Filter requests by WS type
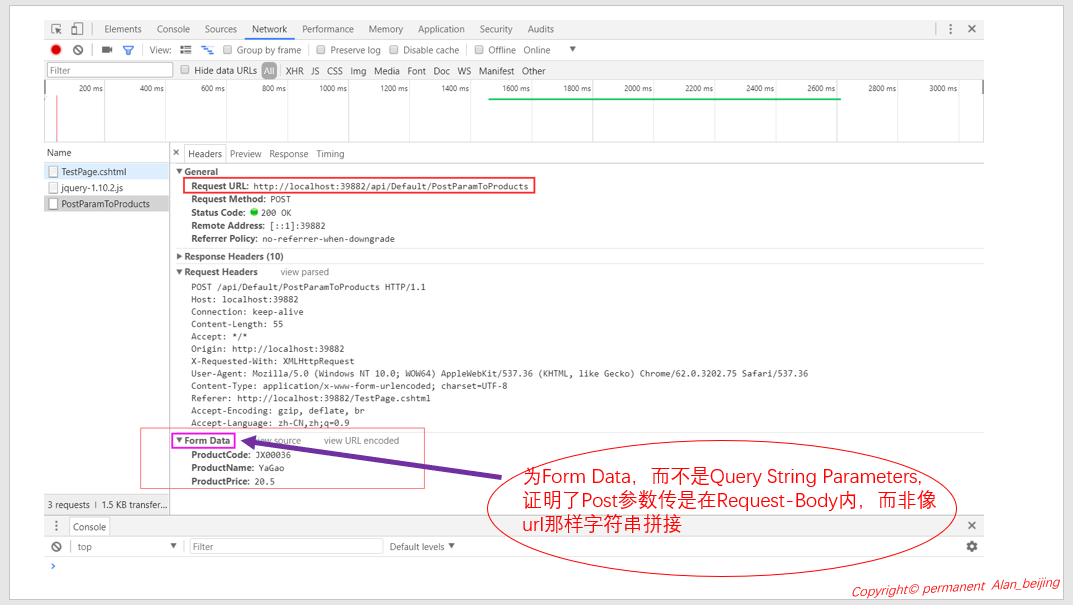This screenshot has height=605, width=1073. [464, 70]
